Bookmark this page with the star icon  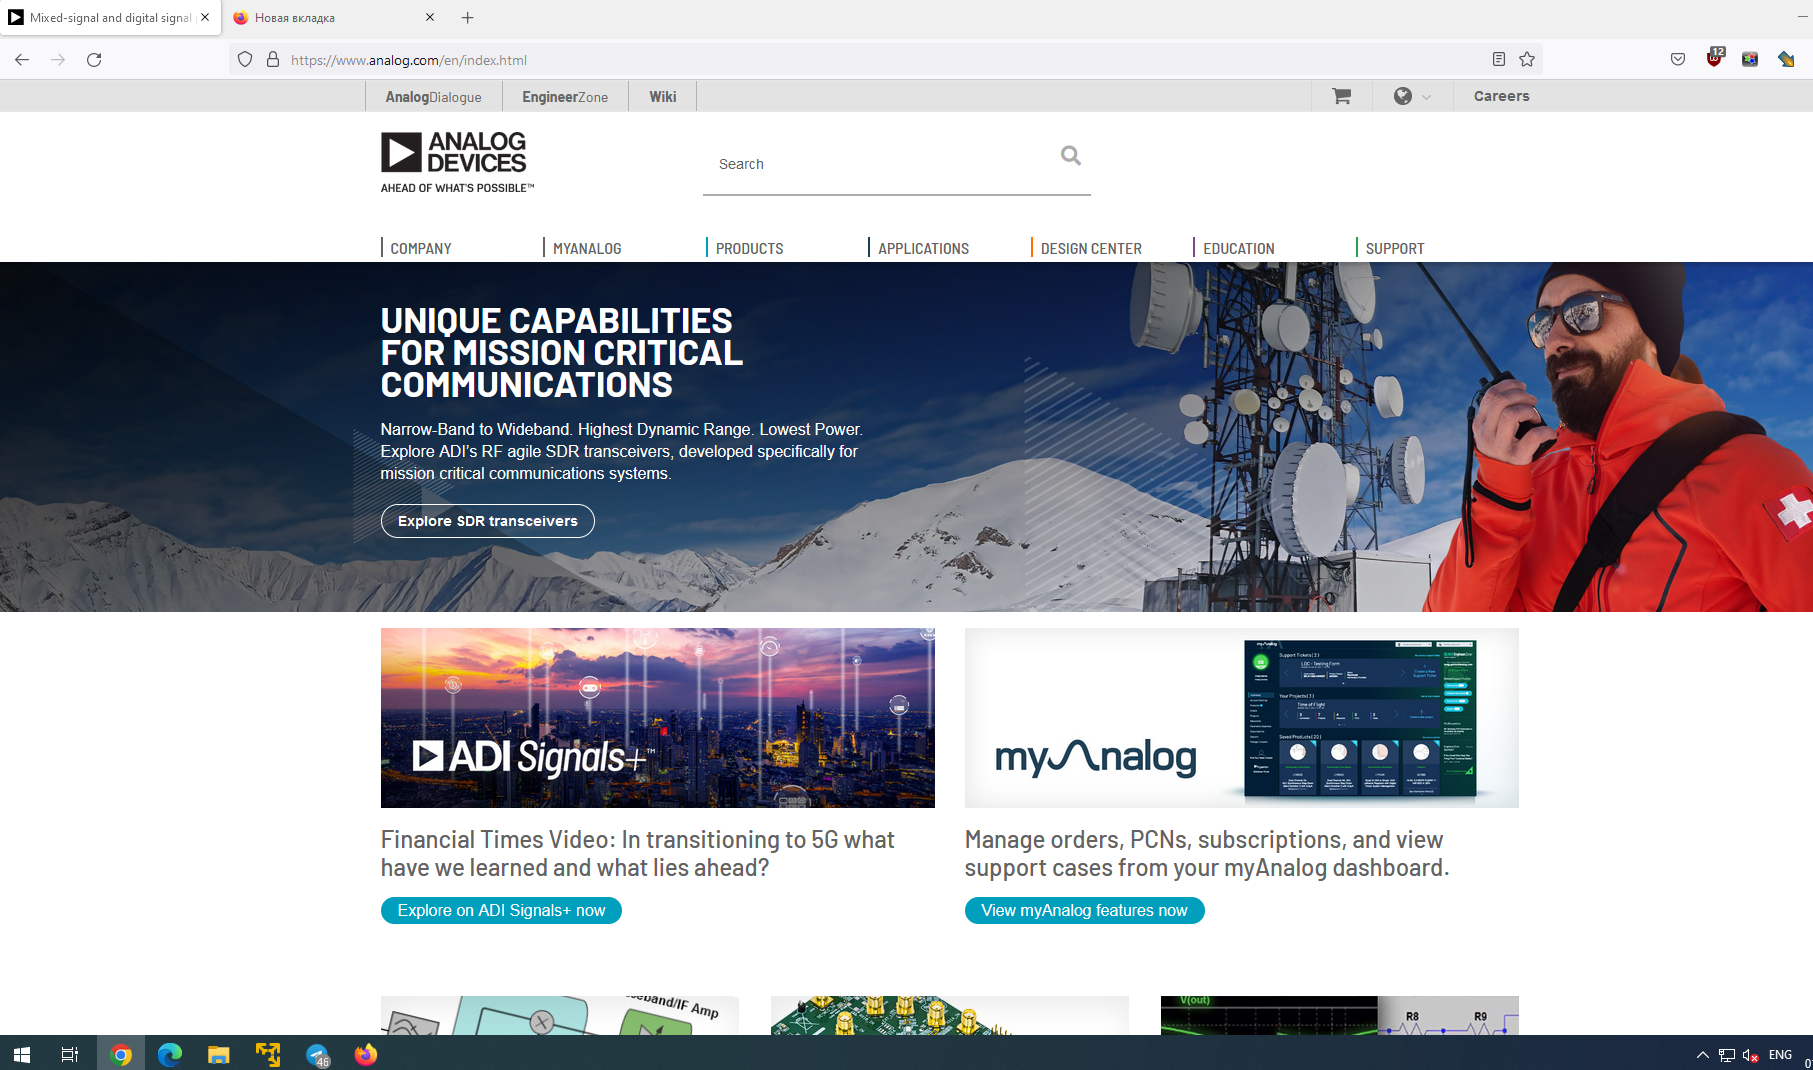pyautogui.click(x=1527, y=60)
